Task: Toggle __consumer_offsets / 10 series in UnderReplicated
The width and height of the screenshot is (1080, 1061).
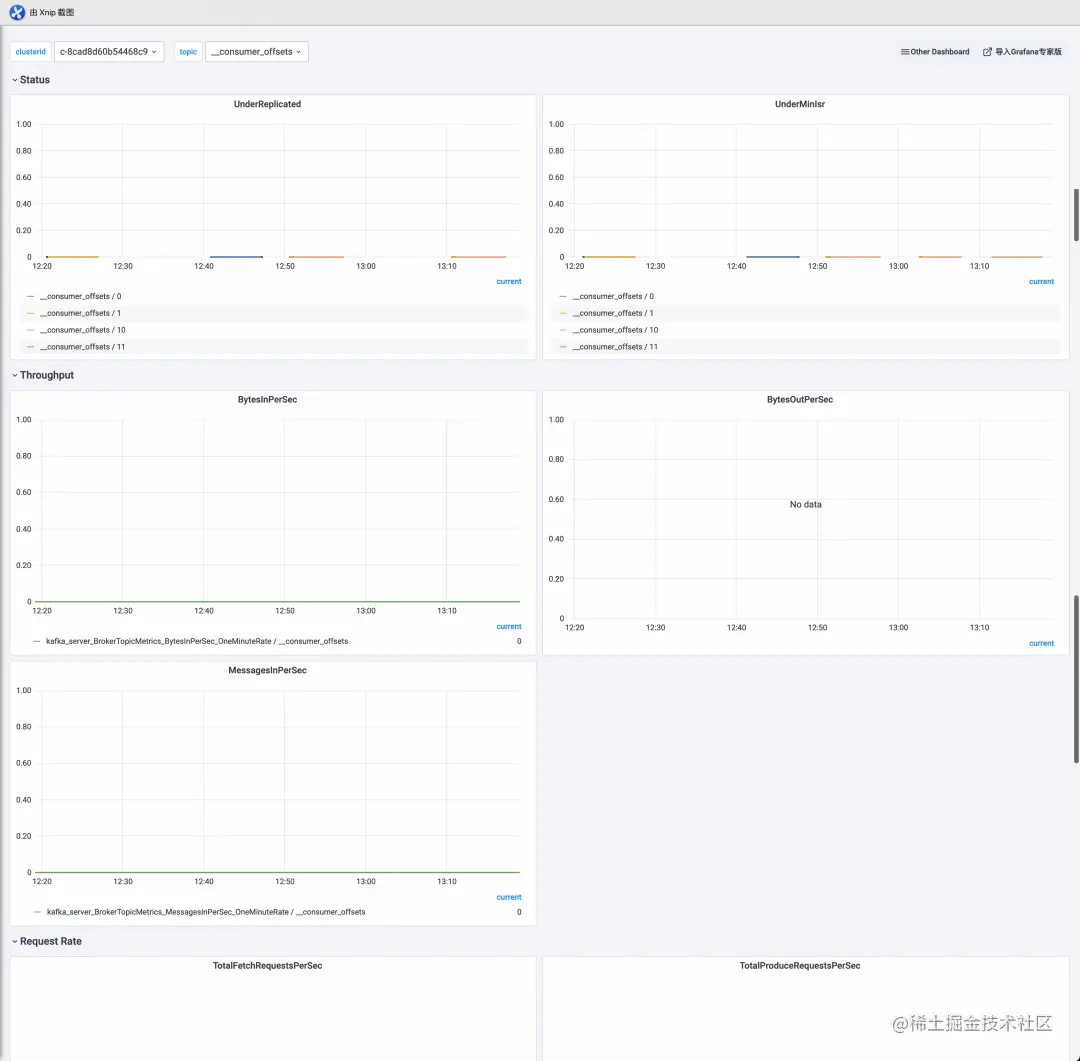Action: pos(83,330)
